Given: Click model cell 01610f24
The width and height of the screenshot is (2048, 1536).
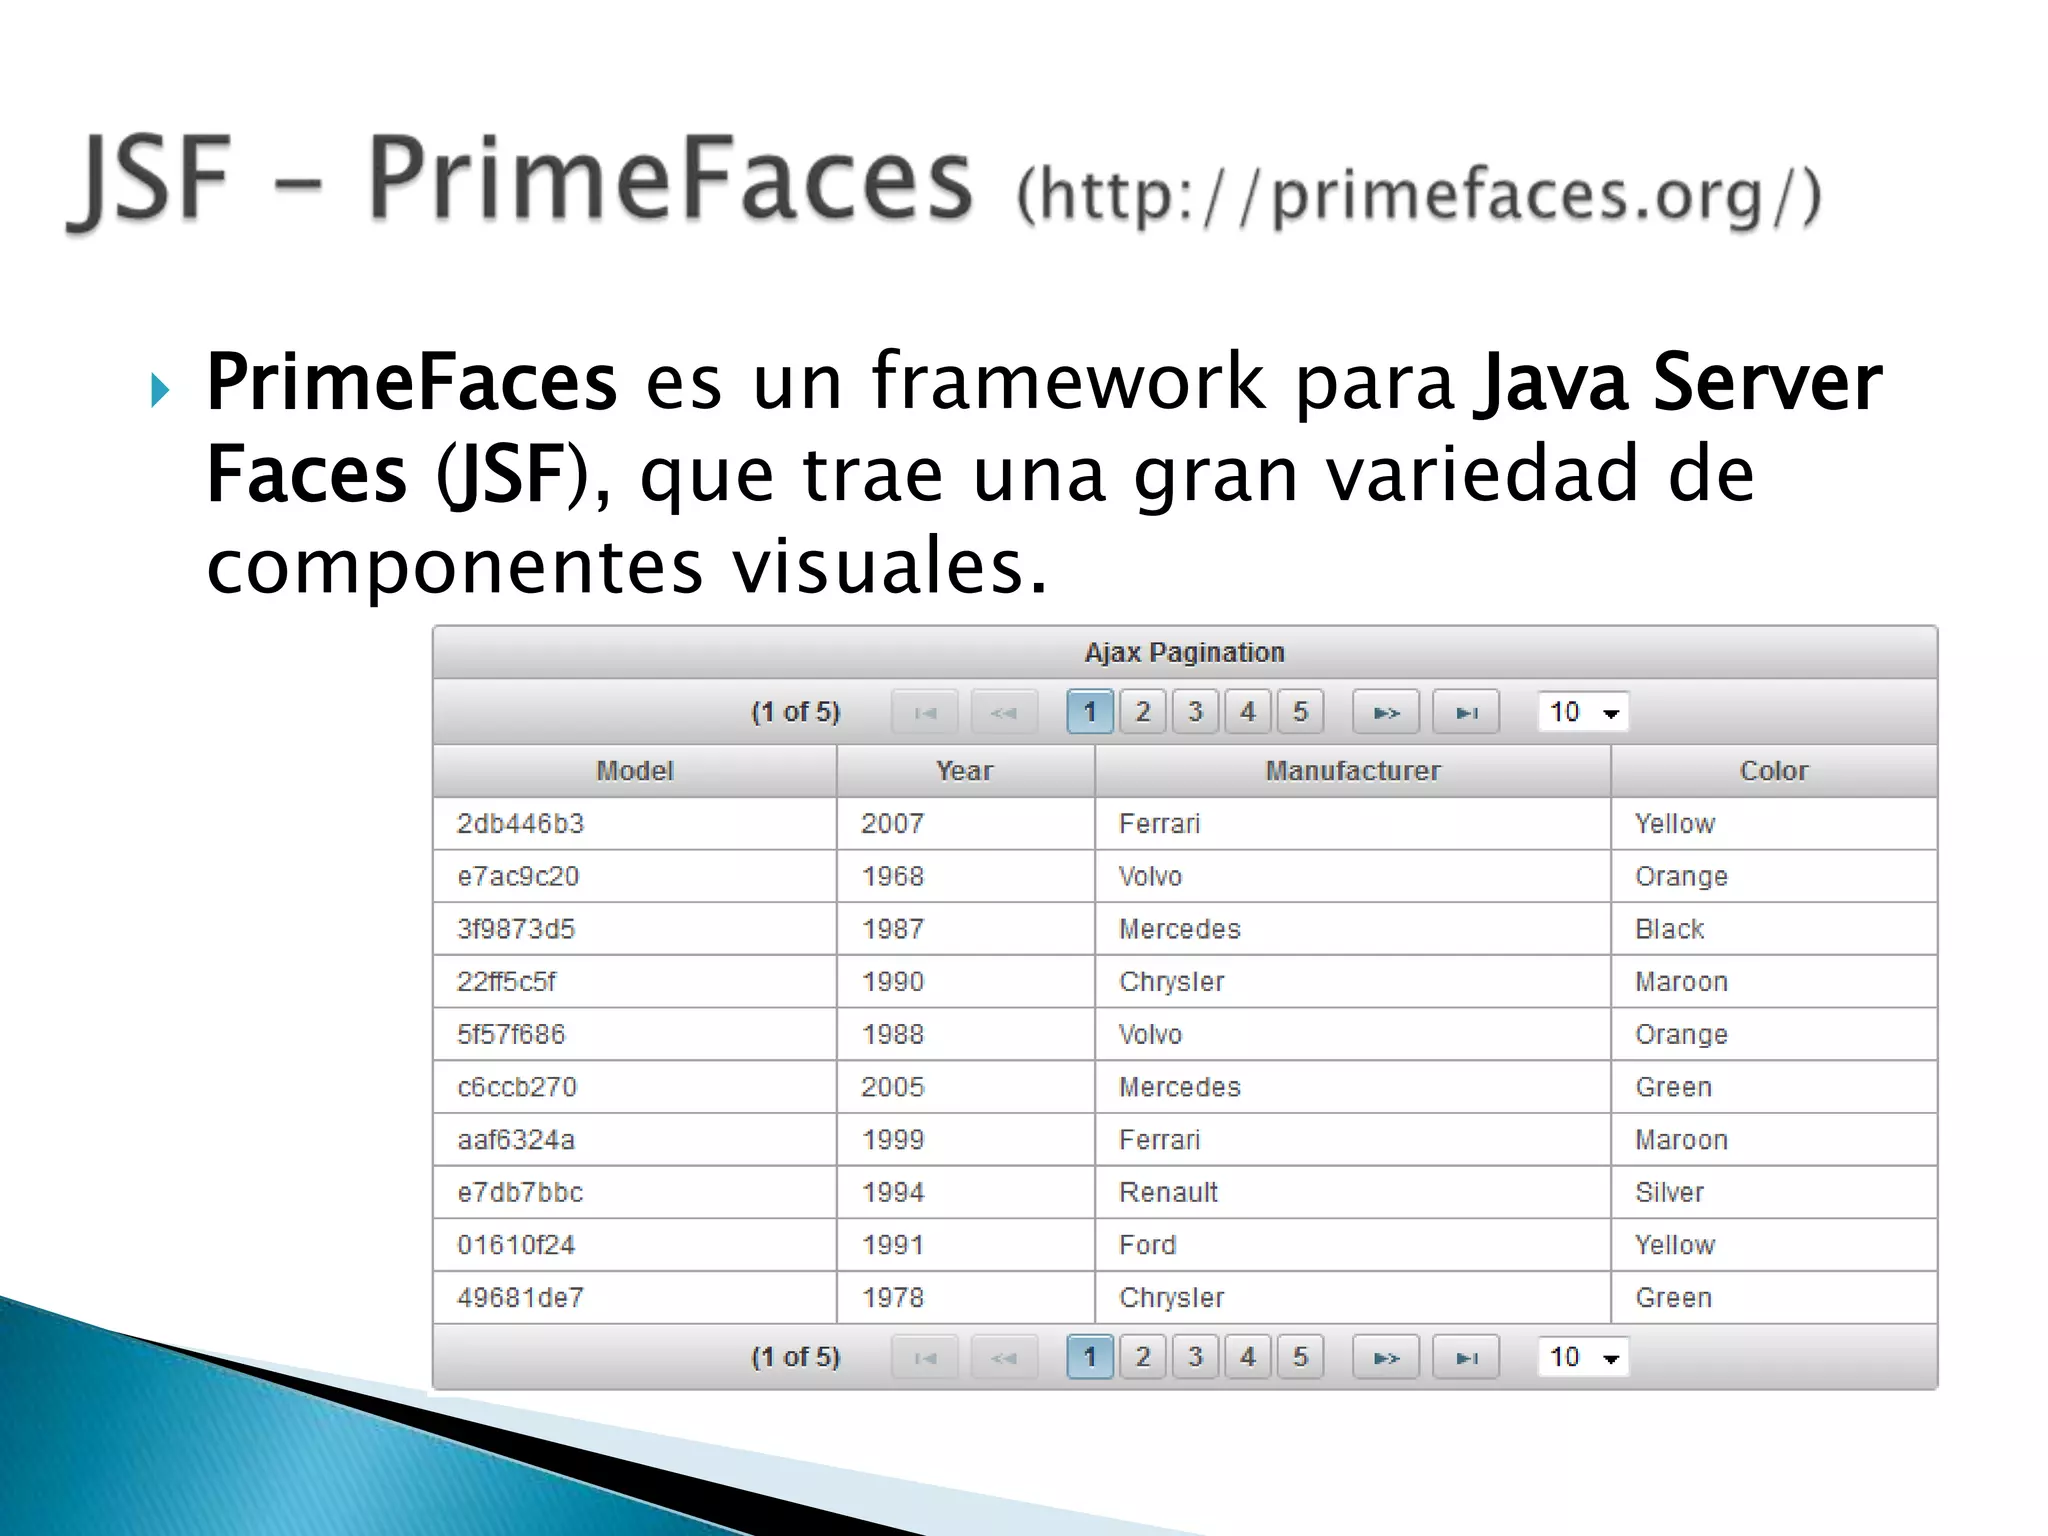Looking at the screenshot, I should [635, 1245].
